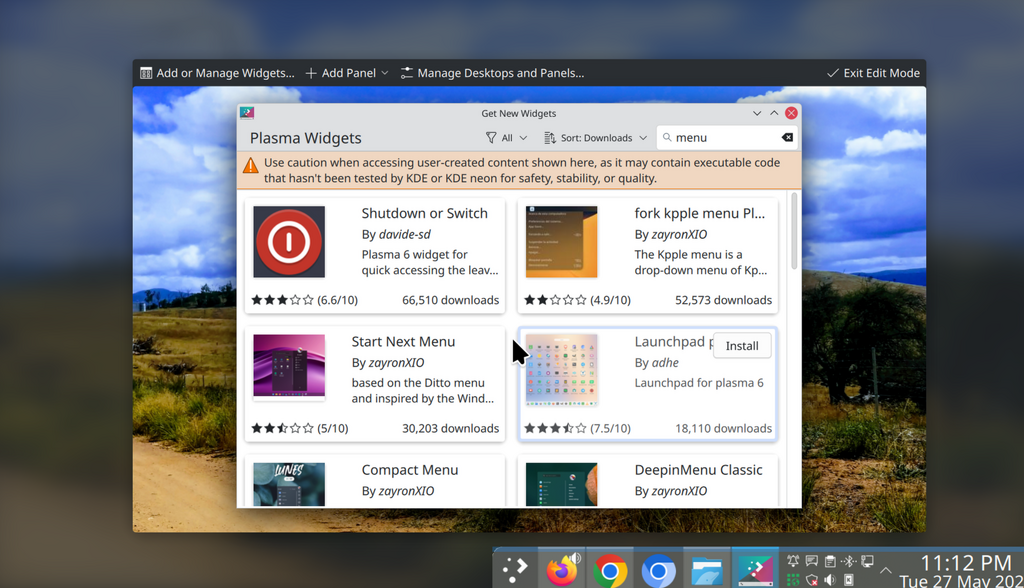Open Shutdown or Switch thumbnail
The image size is (1024, 588).
pyautogui.click(x=289, y=242)
